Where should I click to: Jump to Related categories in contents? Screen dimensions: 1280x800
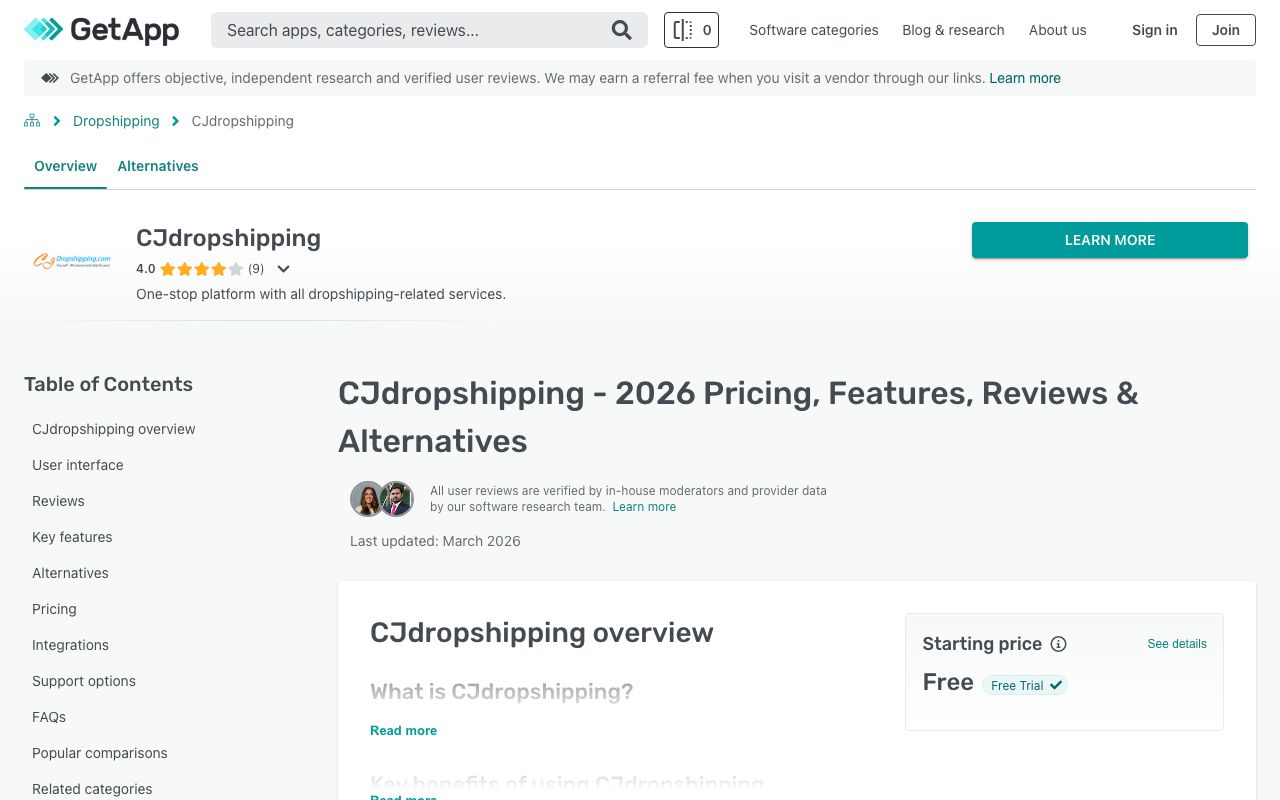92,789
